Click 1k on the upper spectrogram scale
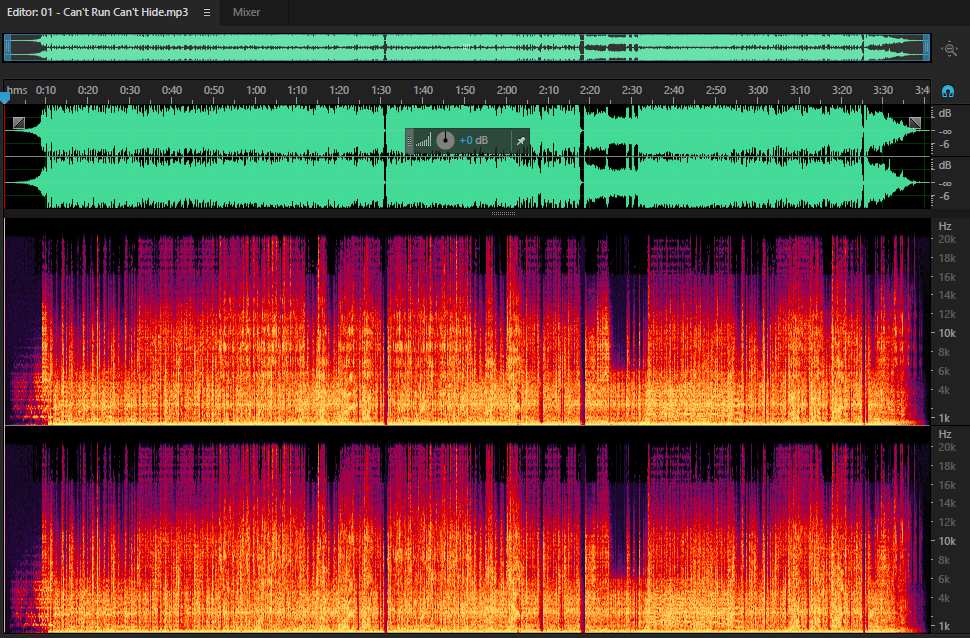 coord(944,418)
